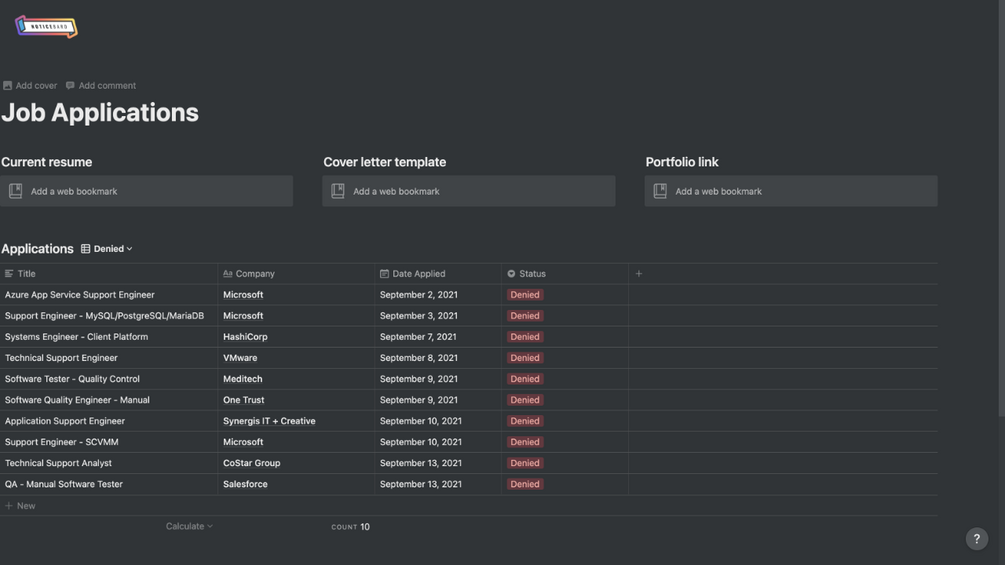The width and height of the screenshot is (1005, 565).
Task: Click the Job Applications page title
Action: click(100, 113)
